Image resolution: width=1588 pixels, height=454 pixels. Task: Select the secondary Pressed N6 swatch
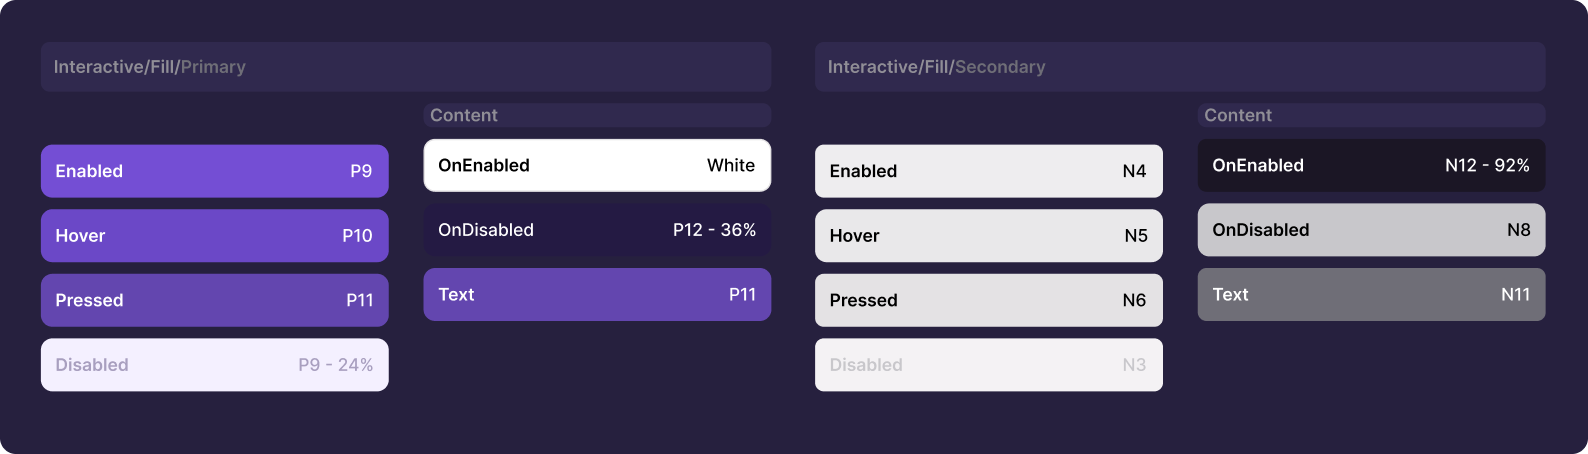coord(988,300)
